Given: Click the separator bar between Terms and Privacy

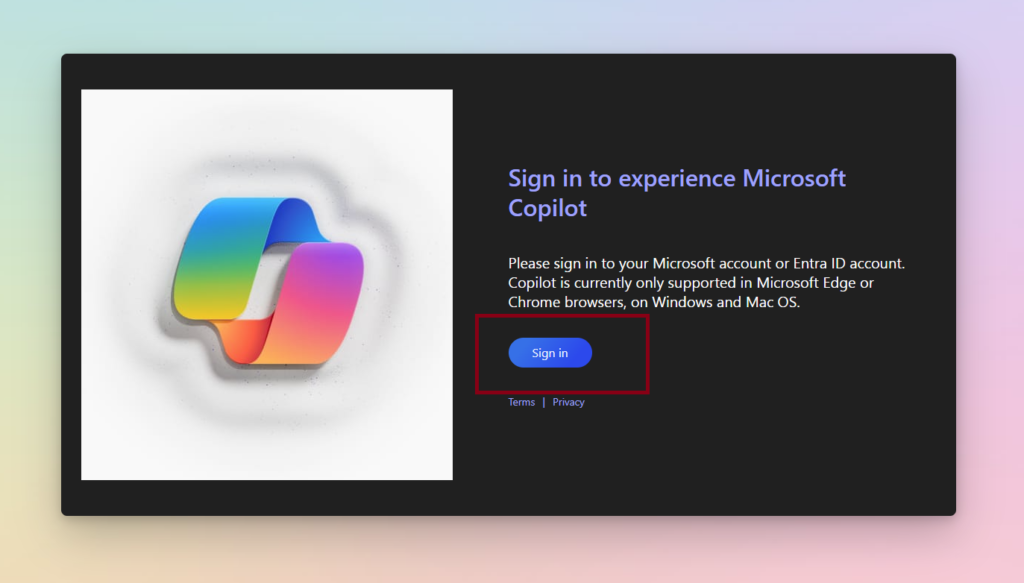Looking at the screenshot, I should tap(544, 402).
